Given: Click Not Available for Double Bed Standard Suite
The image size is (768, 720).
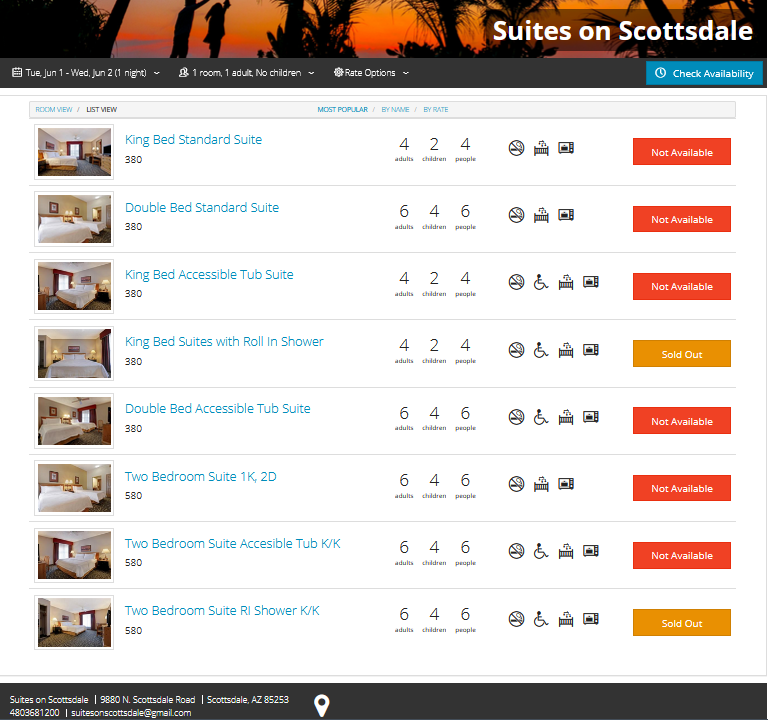Looking at the screenshot, I should [682, 219].
